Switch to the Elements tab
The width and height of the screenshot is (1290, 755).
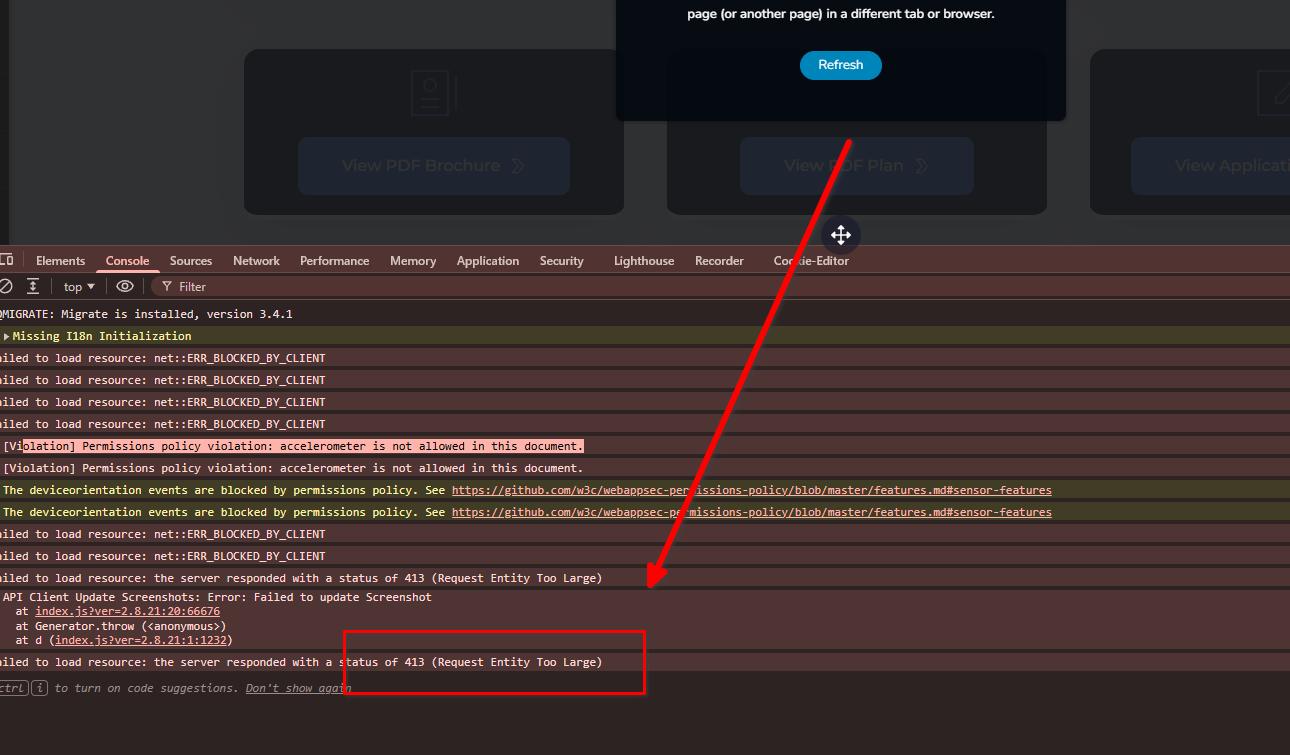tap(61, 260)
